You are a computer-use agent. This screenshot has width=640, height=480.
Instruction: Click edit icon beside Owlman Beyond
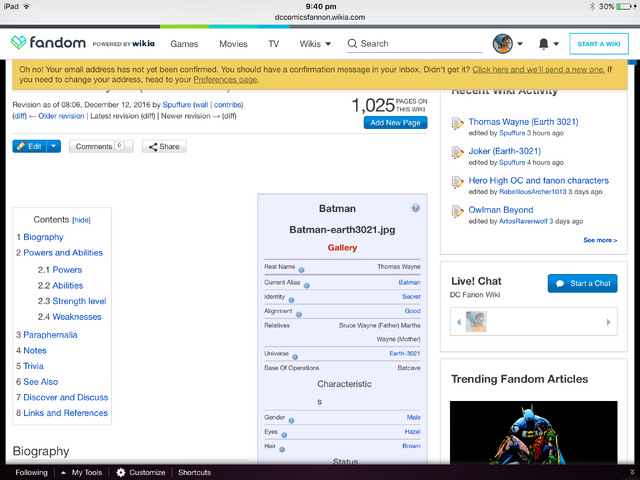pos(457,211)
